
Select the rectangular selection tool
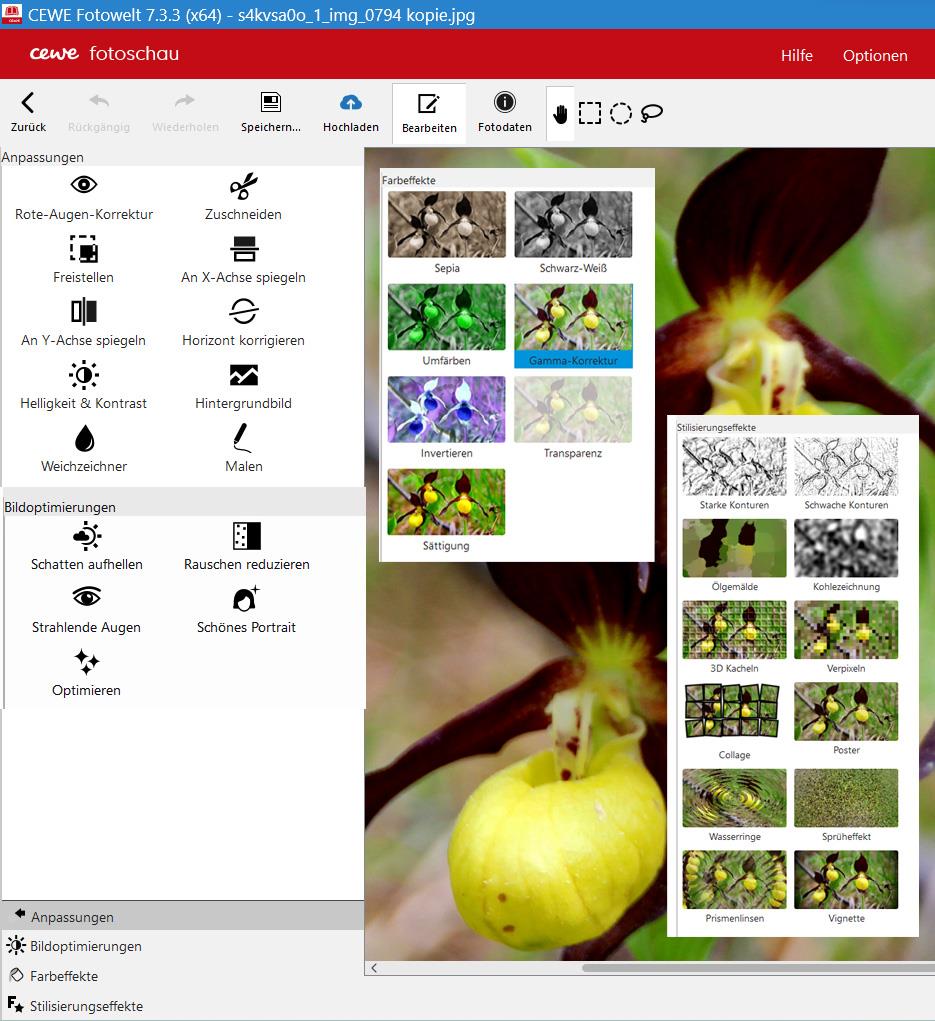[x=590, y=113]
